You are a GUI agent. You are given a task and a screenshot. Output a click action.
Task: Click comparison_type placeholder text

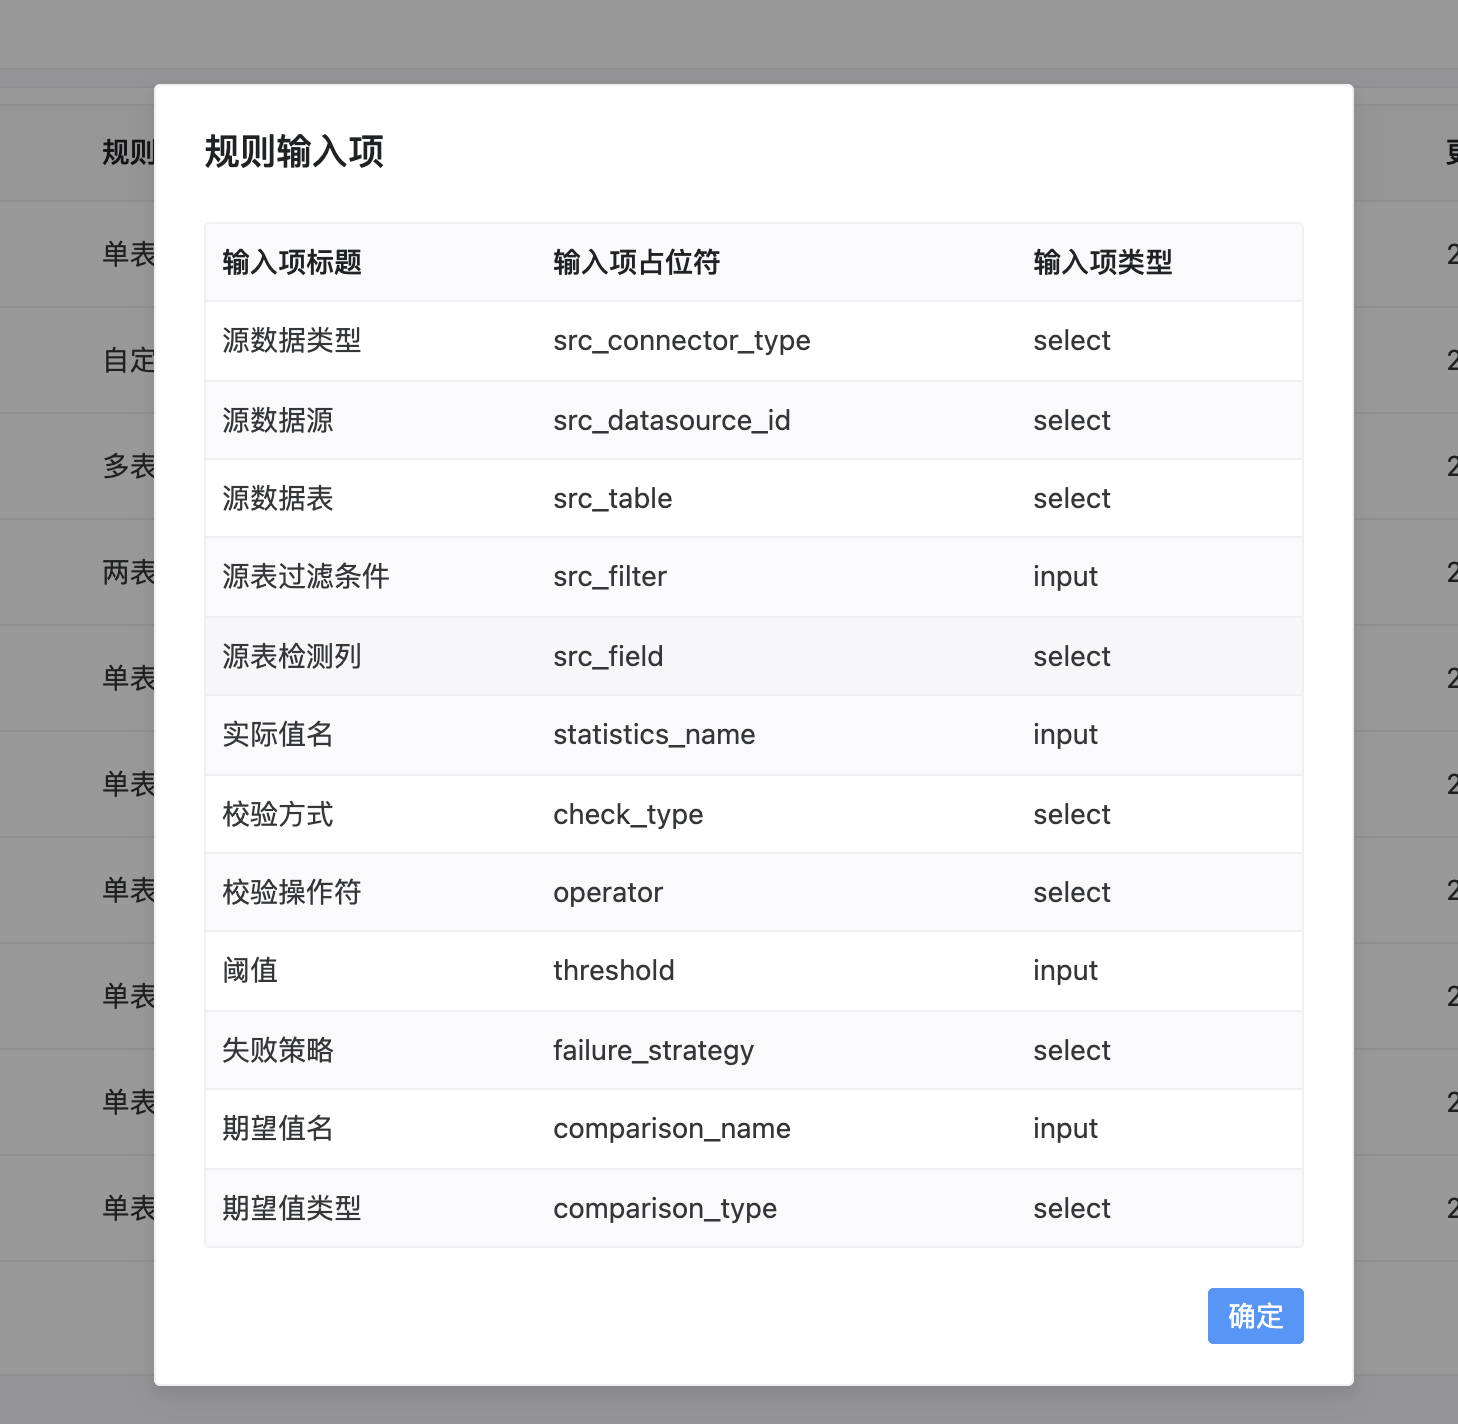tap(665, 1208)
